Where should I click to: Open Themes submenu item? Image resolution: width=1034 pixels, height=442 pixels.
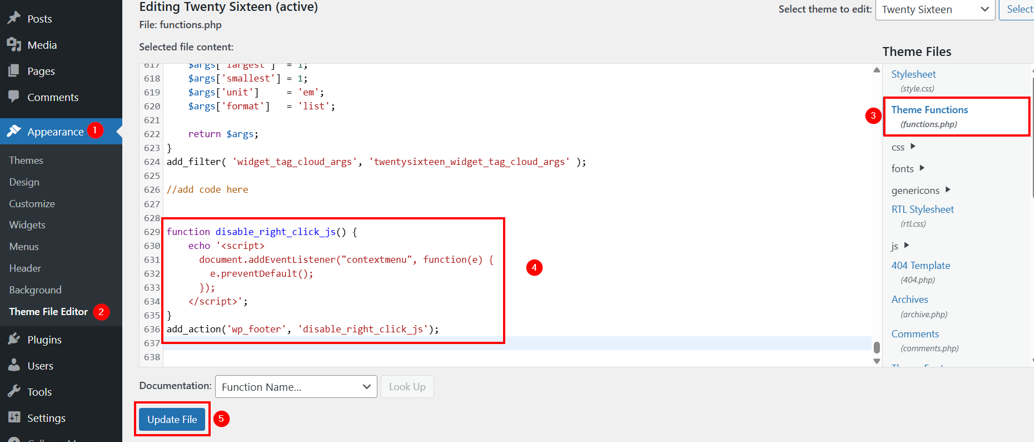pos(26,160)
